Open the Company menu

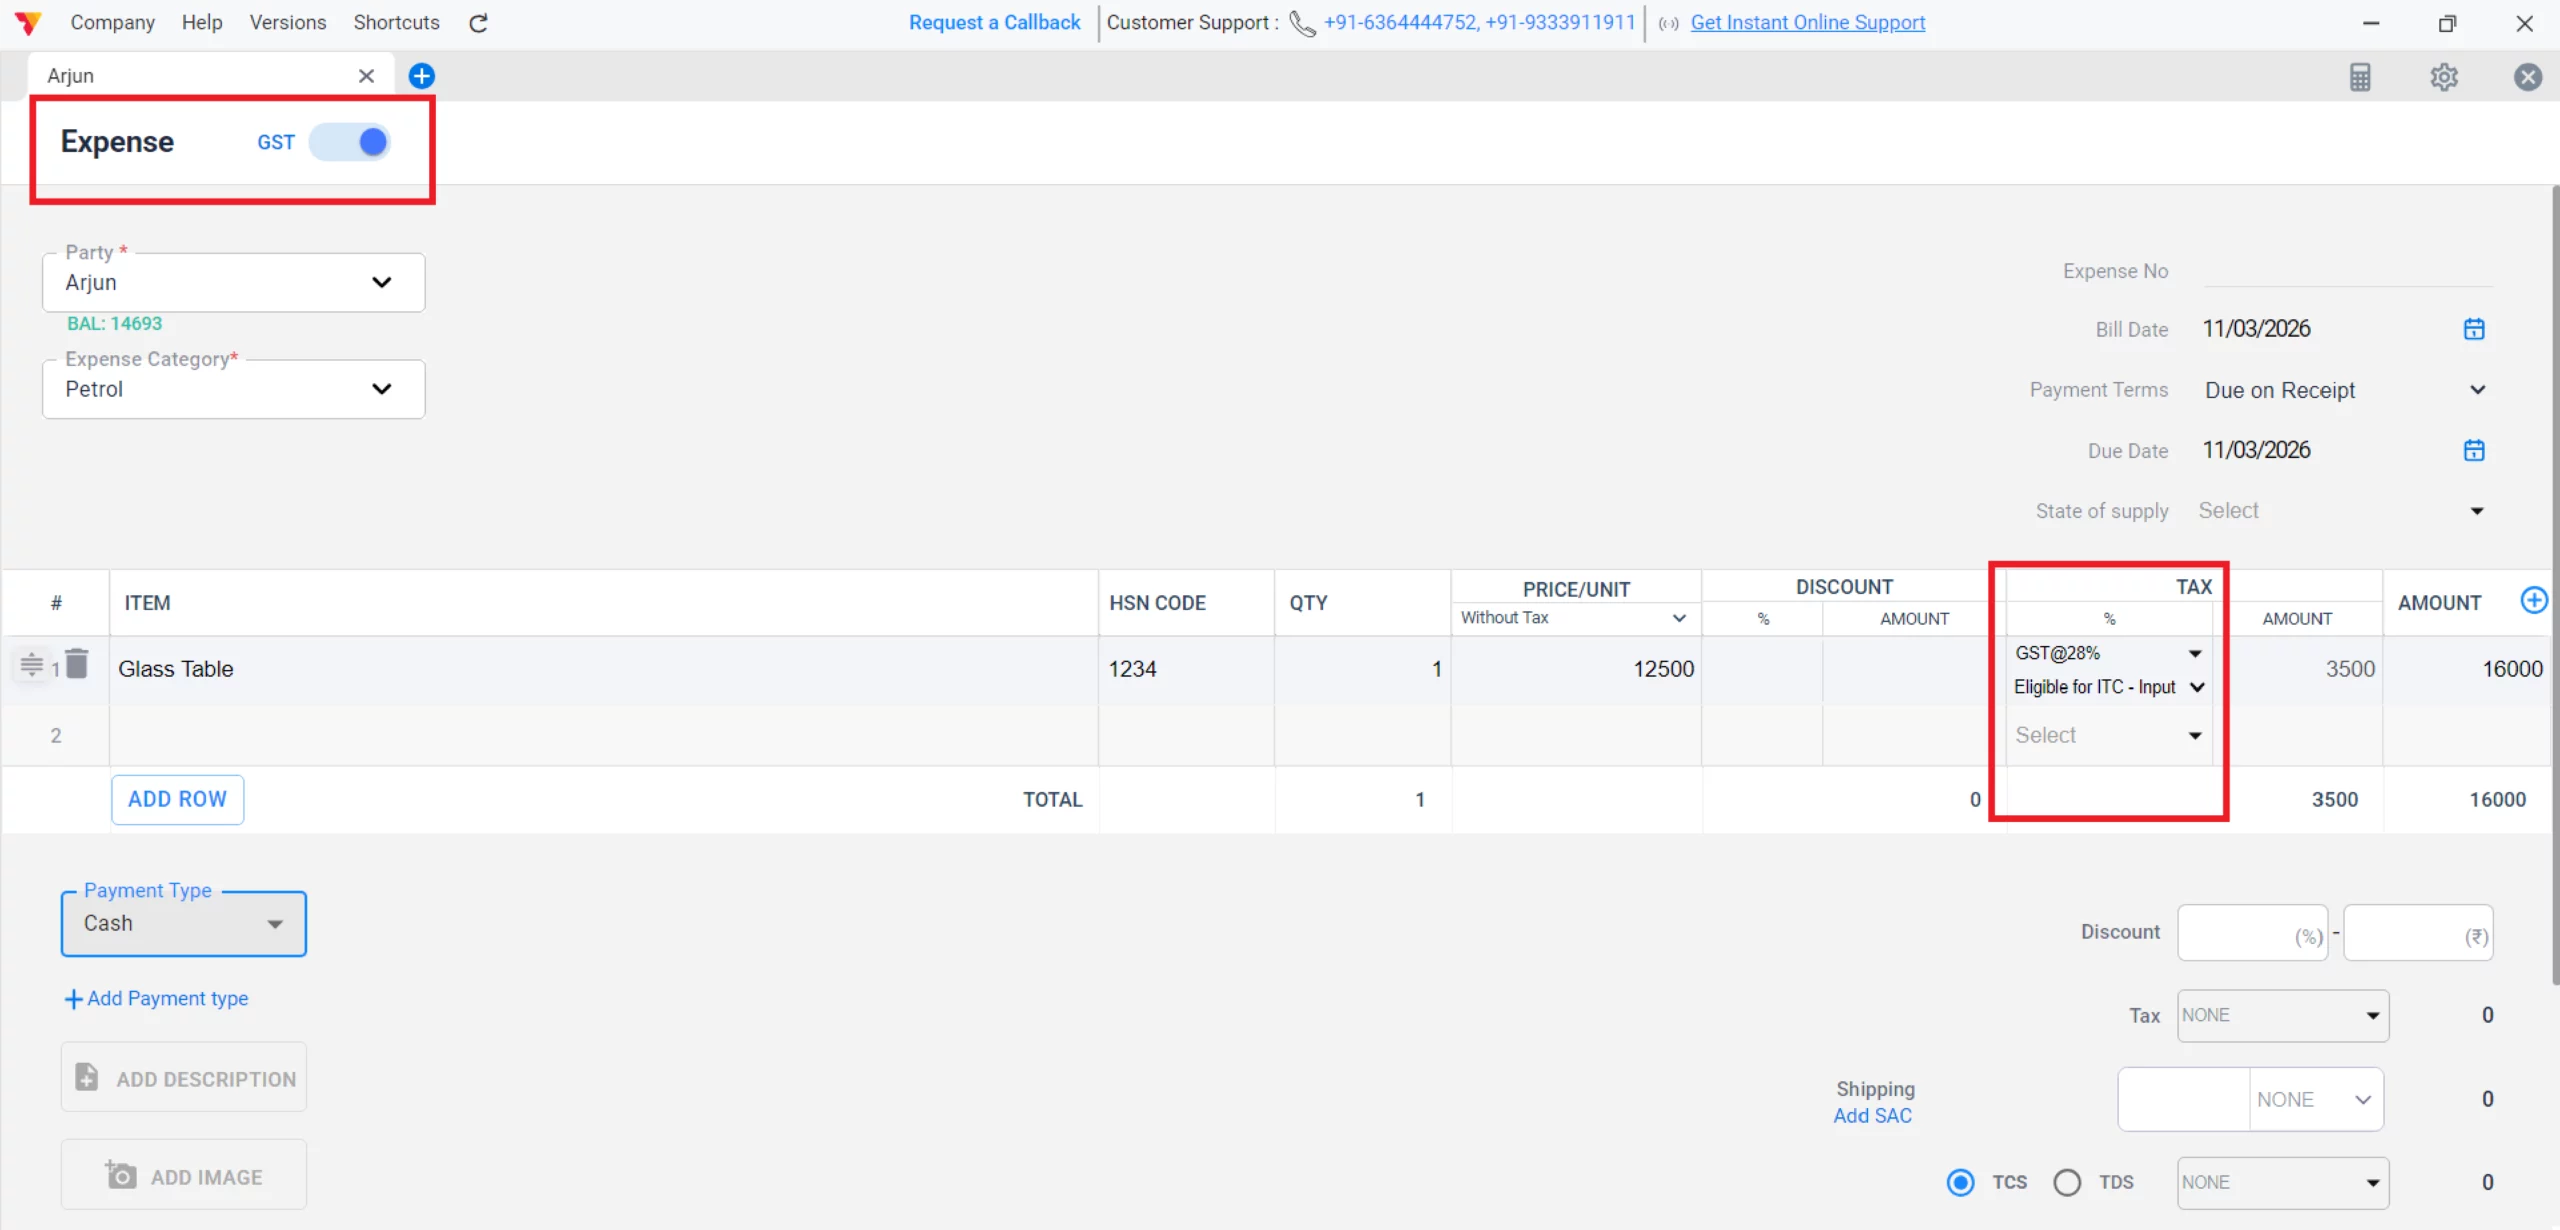112,22
